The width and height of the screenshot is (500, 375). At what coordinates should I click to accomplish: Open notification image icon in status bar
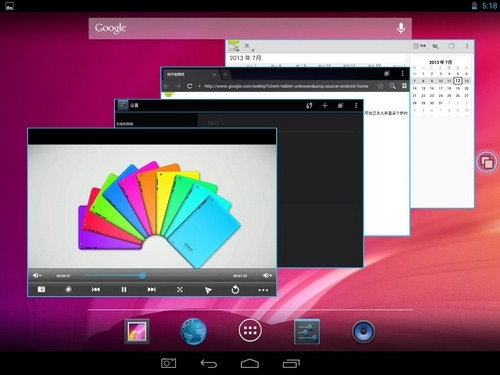(9, 6)
